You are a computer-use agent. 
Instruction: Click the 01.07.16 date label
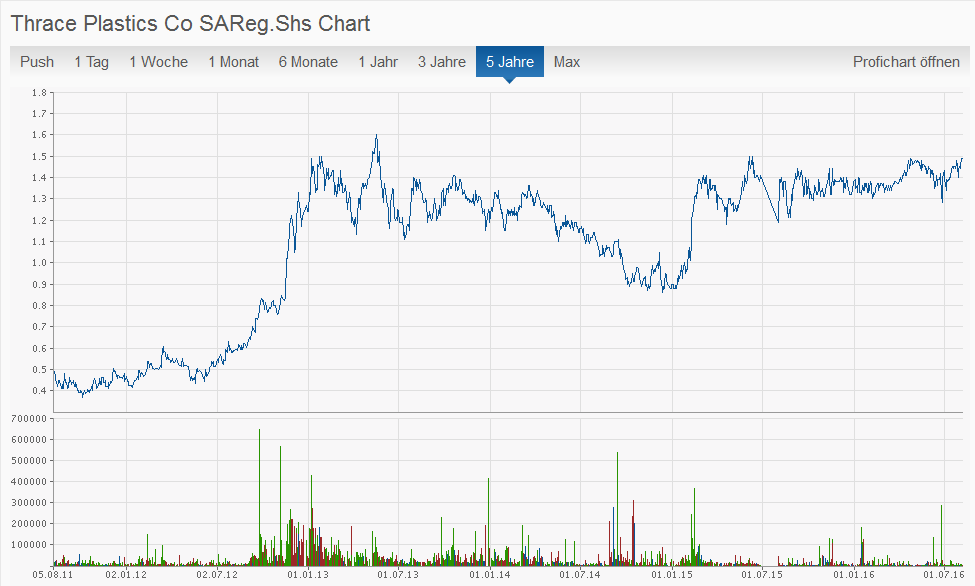(x=944, y=575)
